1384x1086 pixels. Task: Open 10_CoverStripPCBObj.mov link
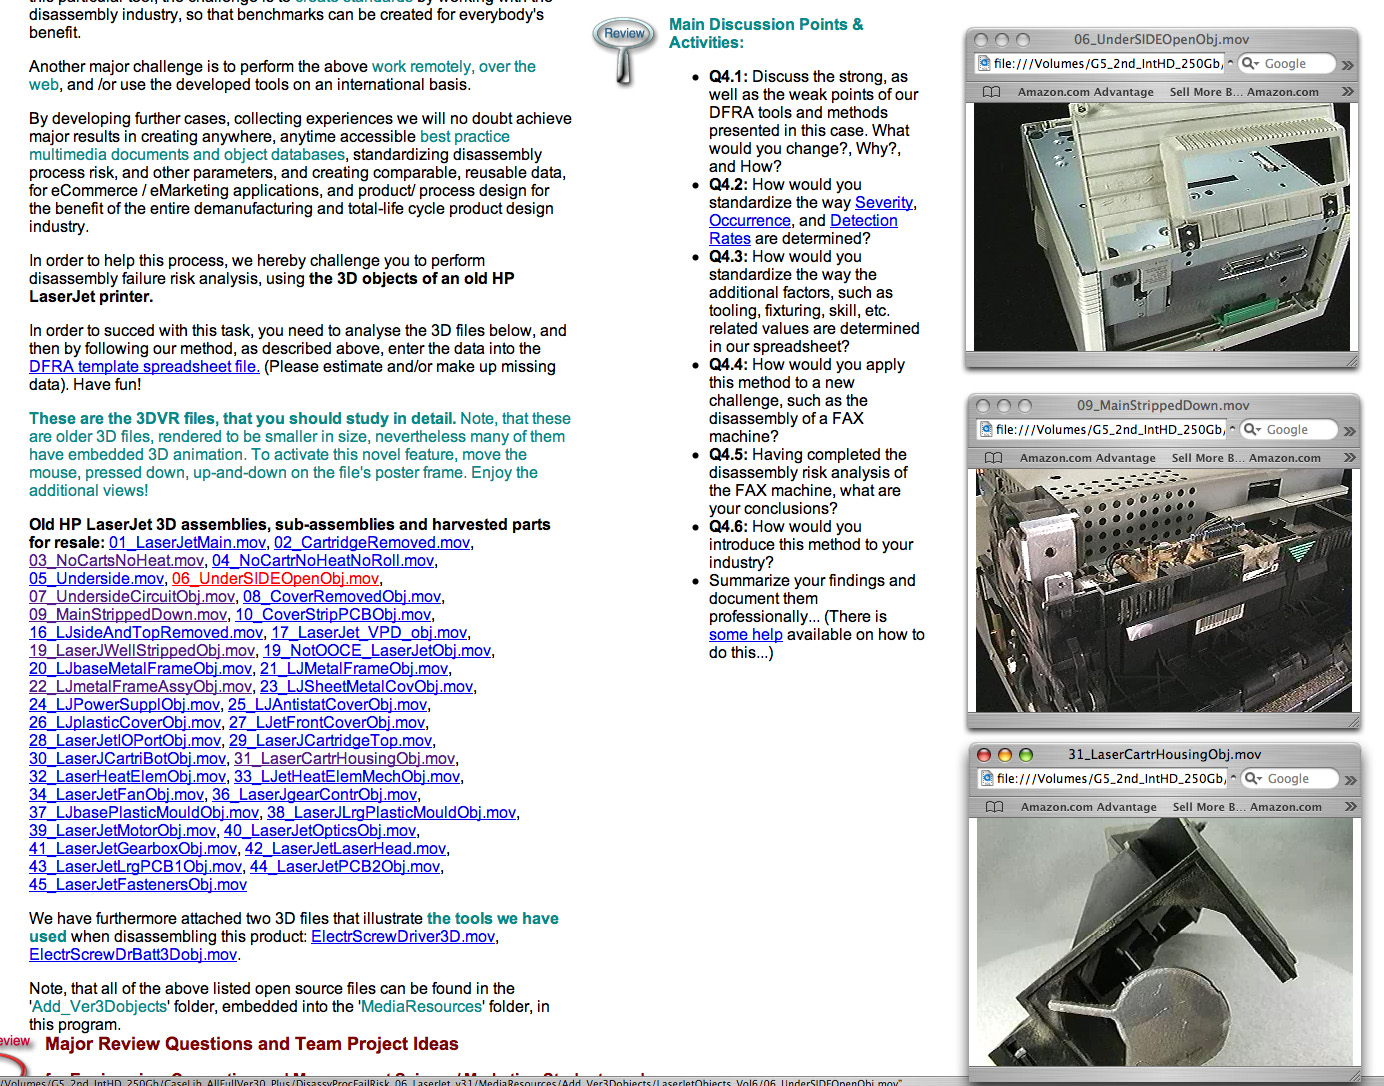[333, 615]
